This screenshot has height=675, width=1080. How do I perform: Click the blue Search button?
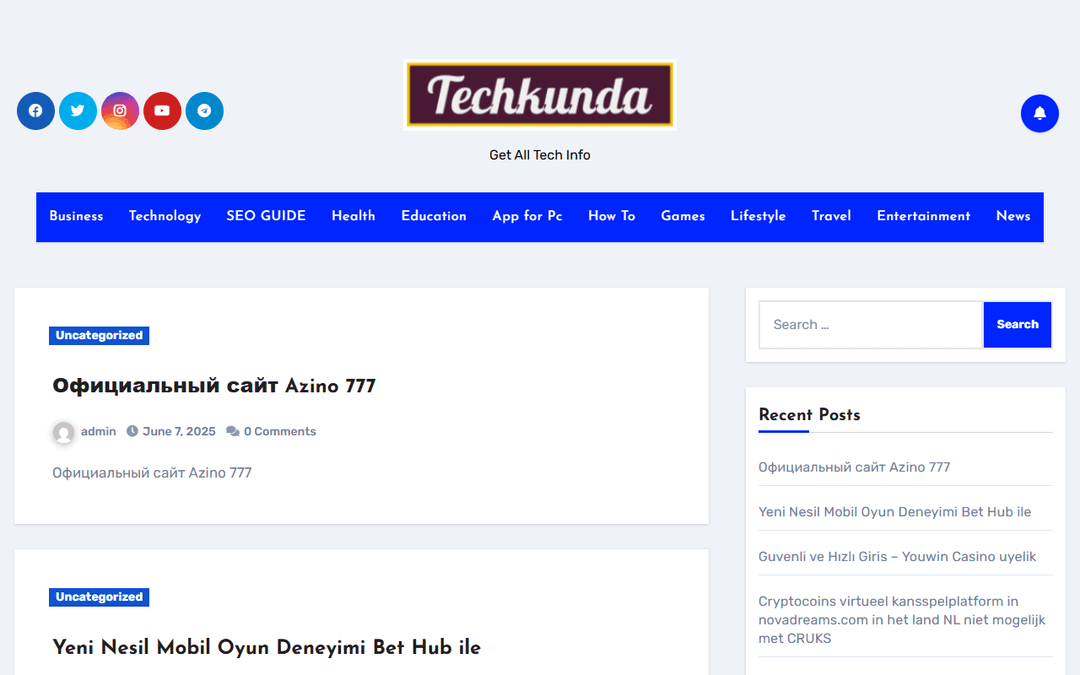click(x=1017, y=324)
